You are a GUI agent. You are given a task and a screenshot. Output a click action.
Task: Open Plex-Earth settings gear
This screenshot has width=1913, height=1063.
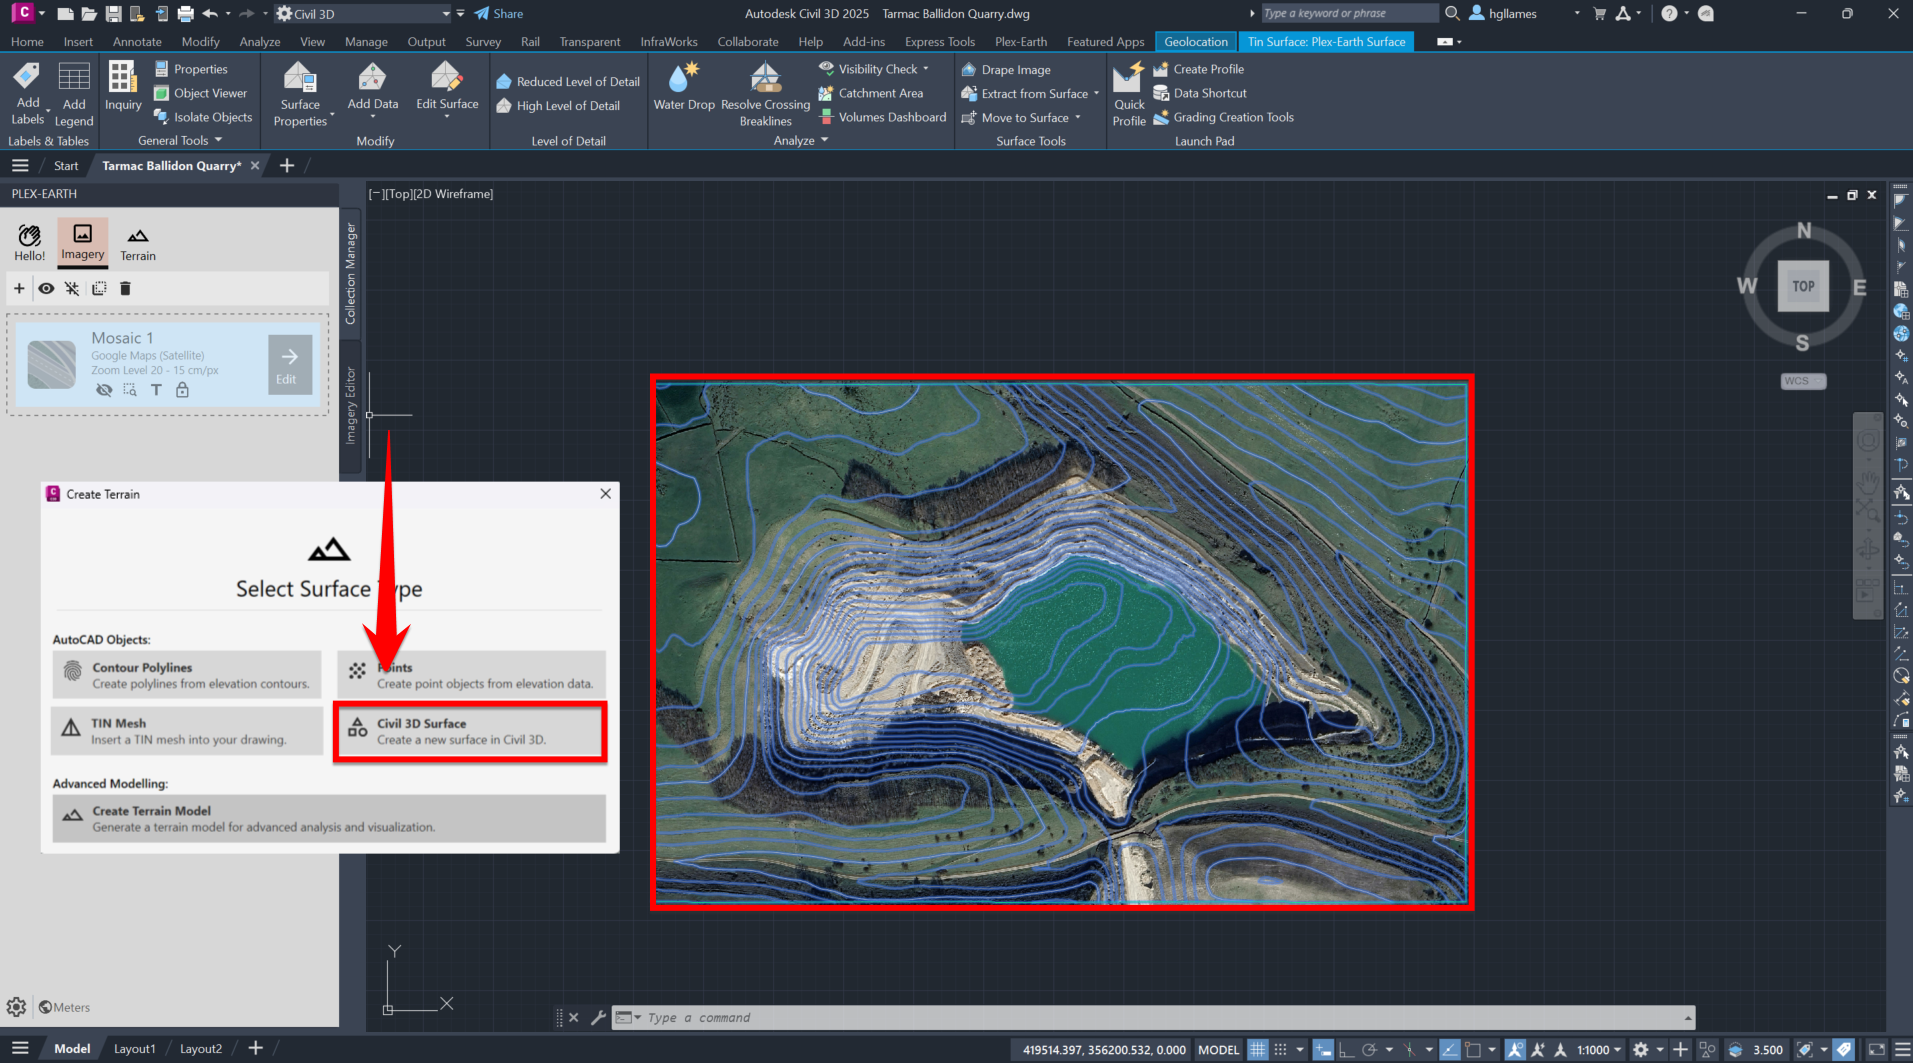[x=17, y=1007]
